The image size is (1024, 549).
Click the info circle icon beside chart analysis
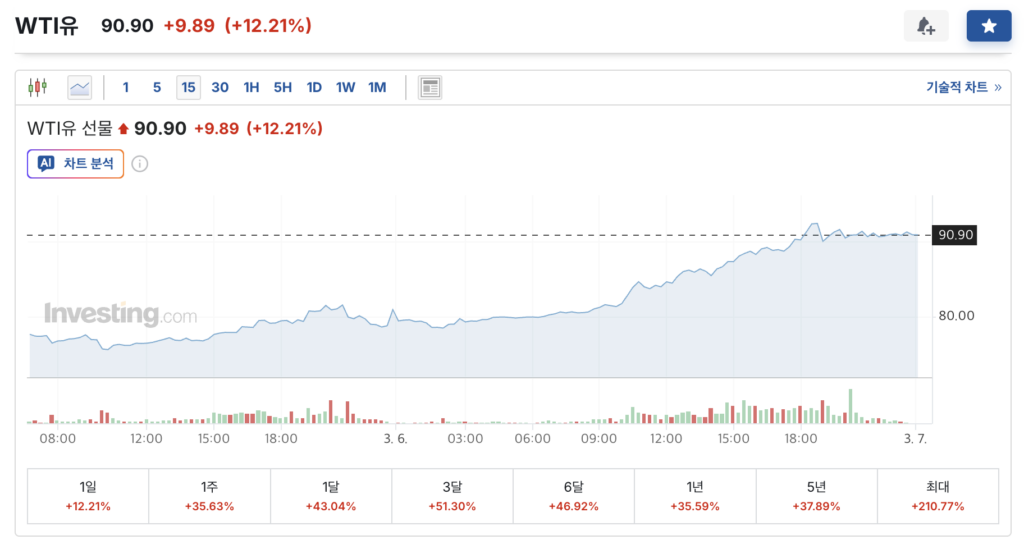click(x=140, y=163)
